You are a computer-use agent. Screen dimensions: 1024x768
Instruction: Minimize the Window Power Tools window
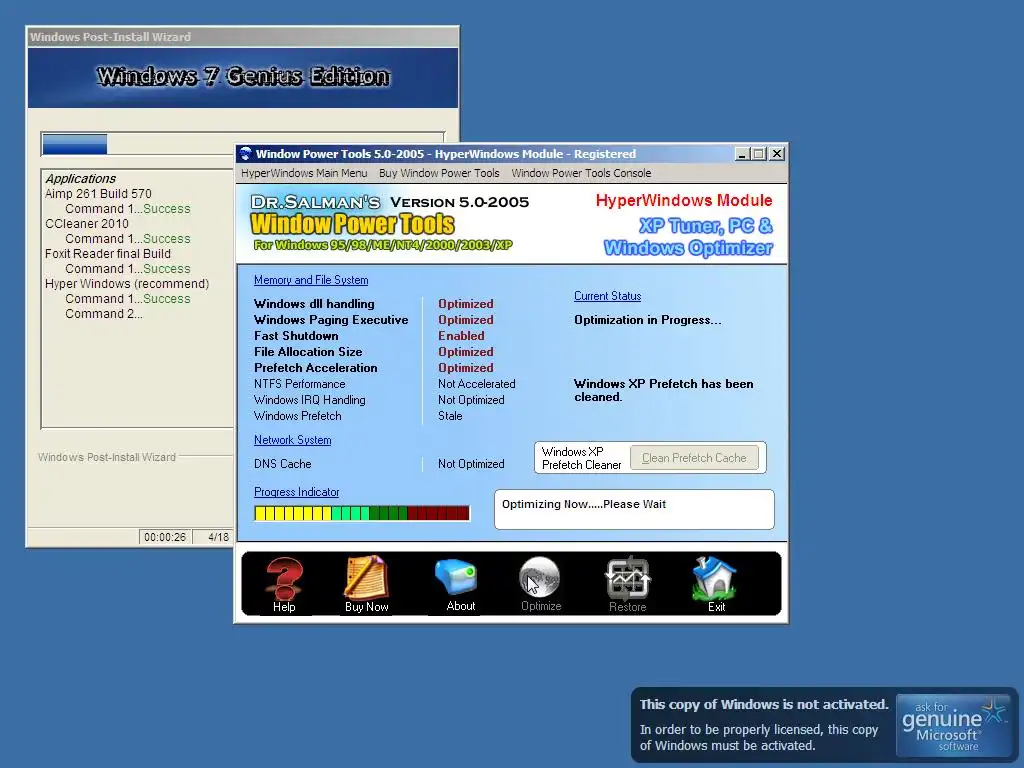742,154
